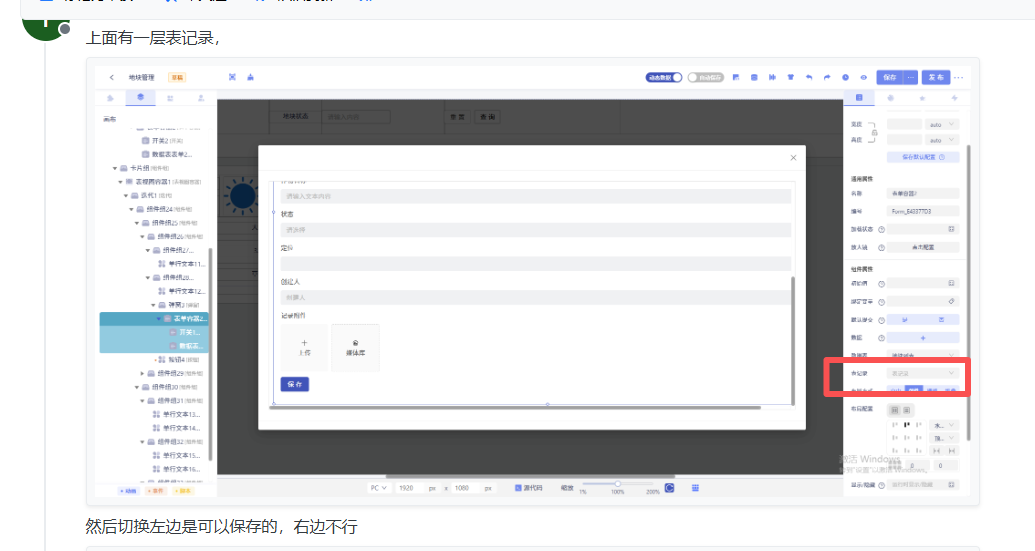Click the 发布 publish button
The width and height of the screenshot is (1035, 551).
coord(935,77)
